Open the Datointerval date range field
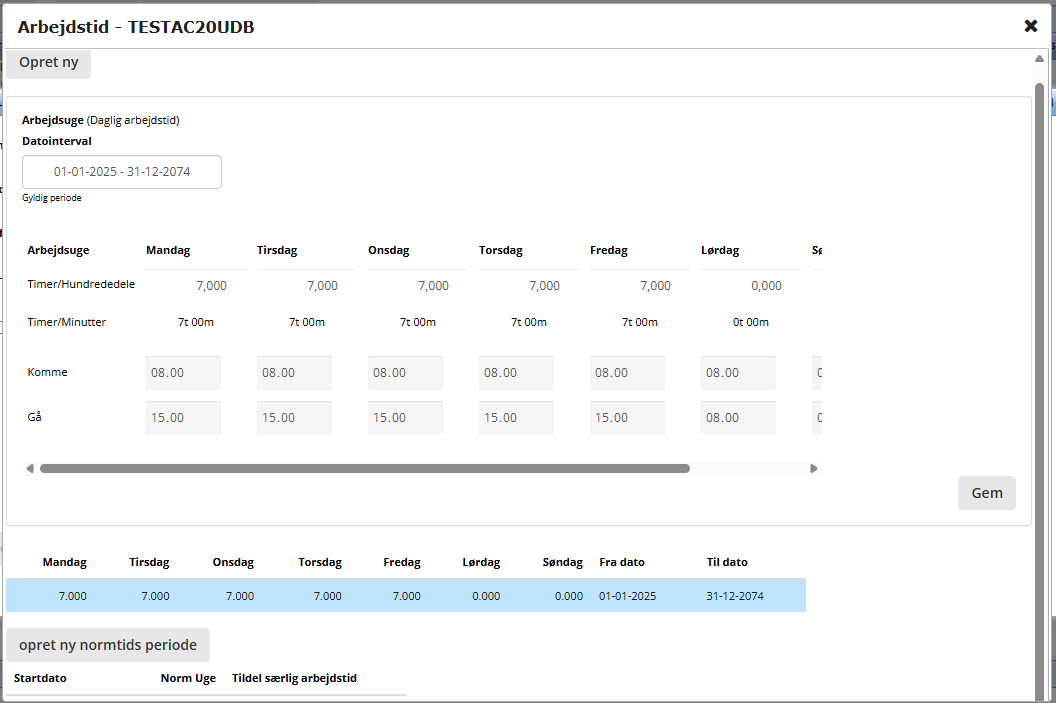The width and height of the screenshot is (1056, 703). (x=122, y=172)
